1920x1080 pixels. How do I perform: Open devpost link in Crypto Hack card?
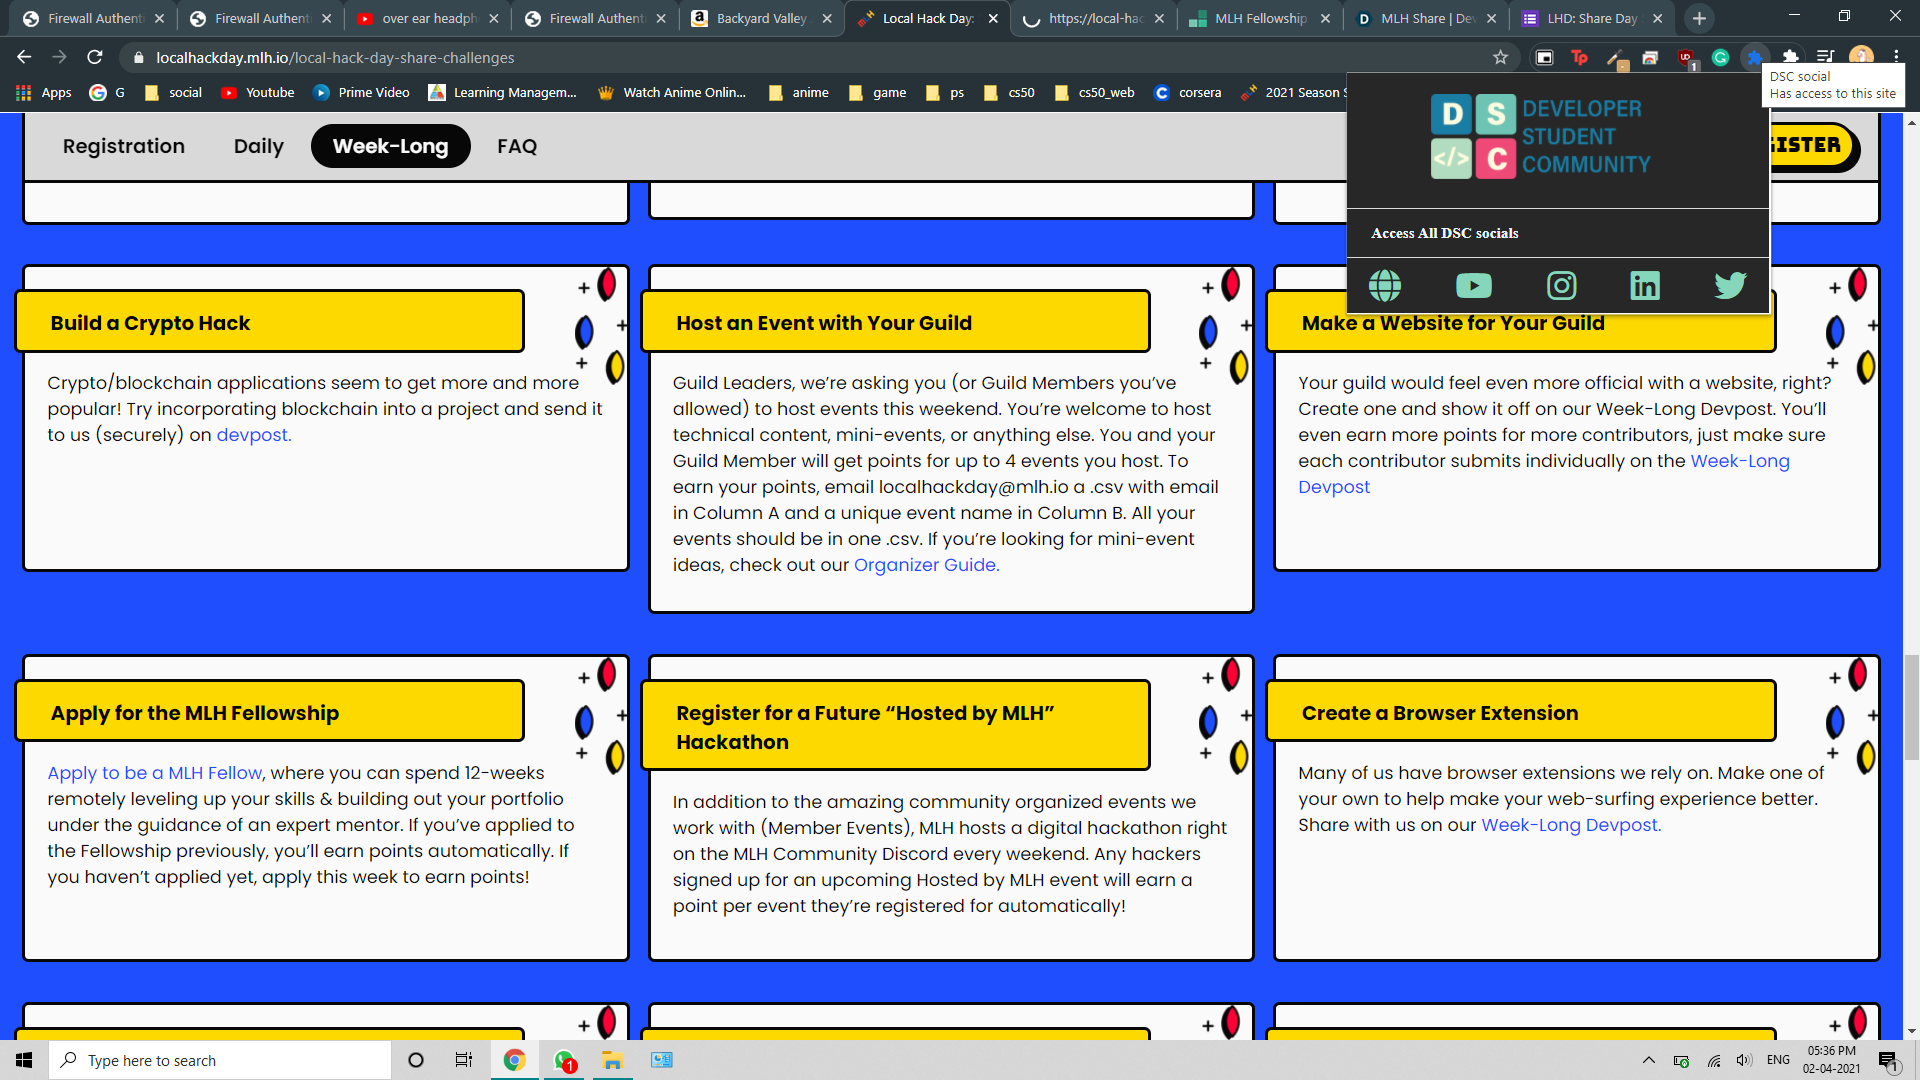pos(253,435)
